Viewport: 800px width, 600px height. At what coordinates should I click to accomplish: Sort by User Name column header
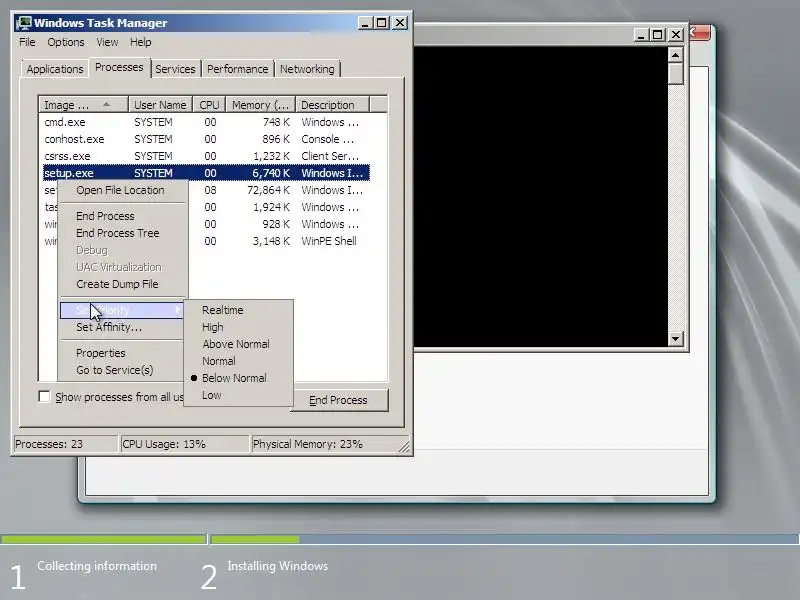point(160,105)
